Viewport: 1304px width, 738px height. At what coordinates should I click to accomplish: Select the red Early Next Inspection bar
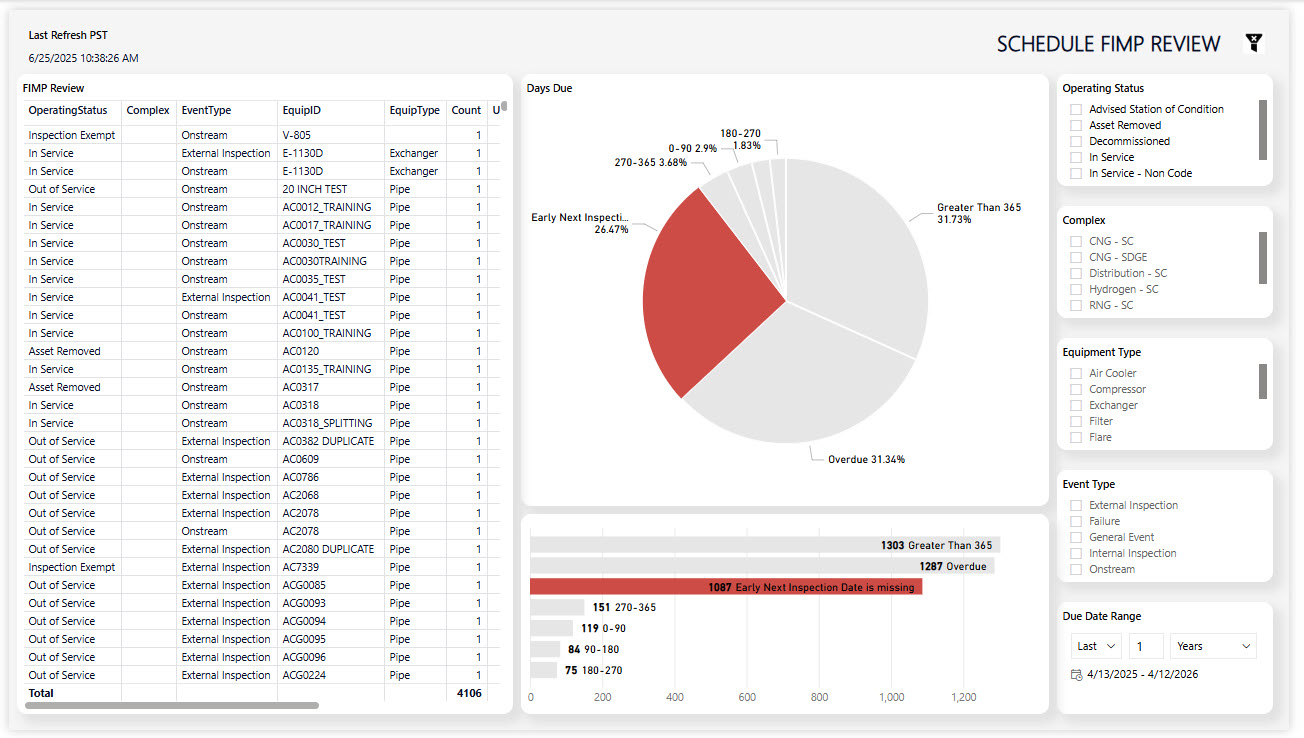click(x=726, y=587)
